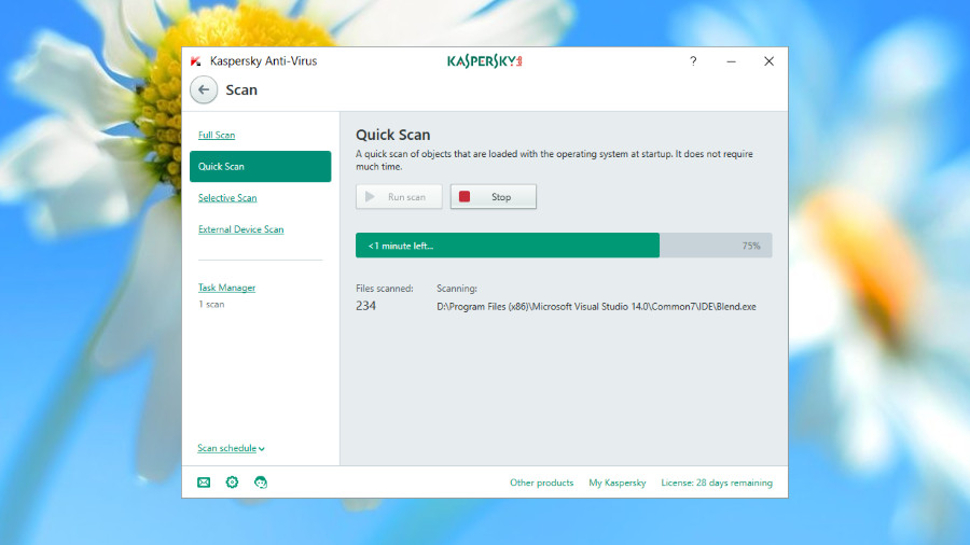Click the '<1 minute left...' label
This screenshot has height=545, width=970.
[x=400, y=246]
